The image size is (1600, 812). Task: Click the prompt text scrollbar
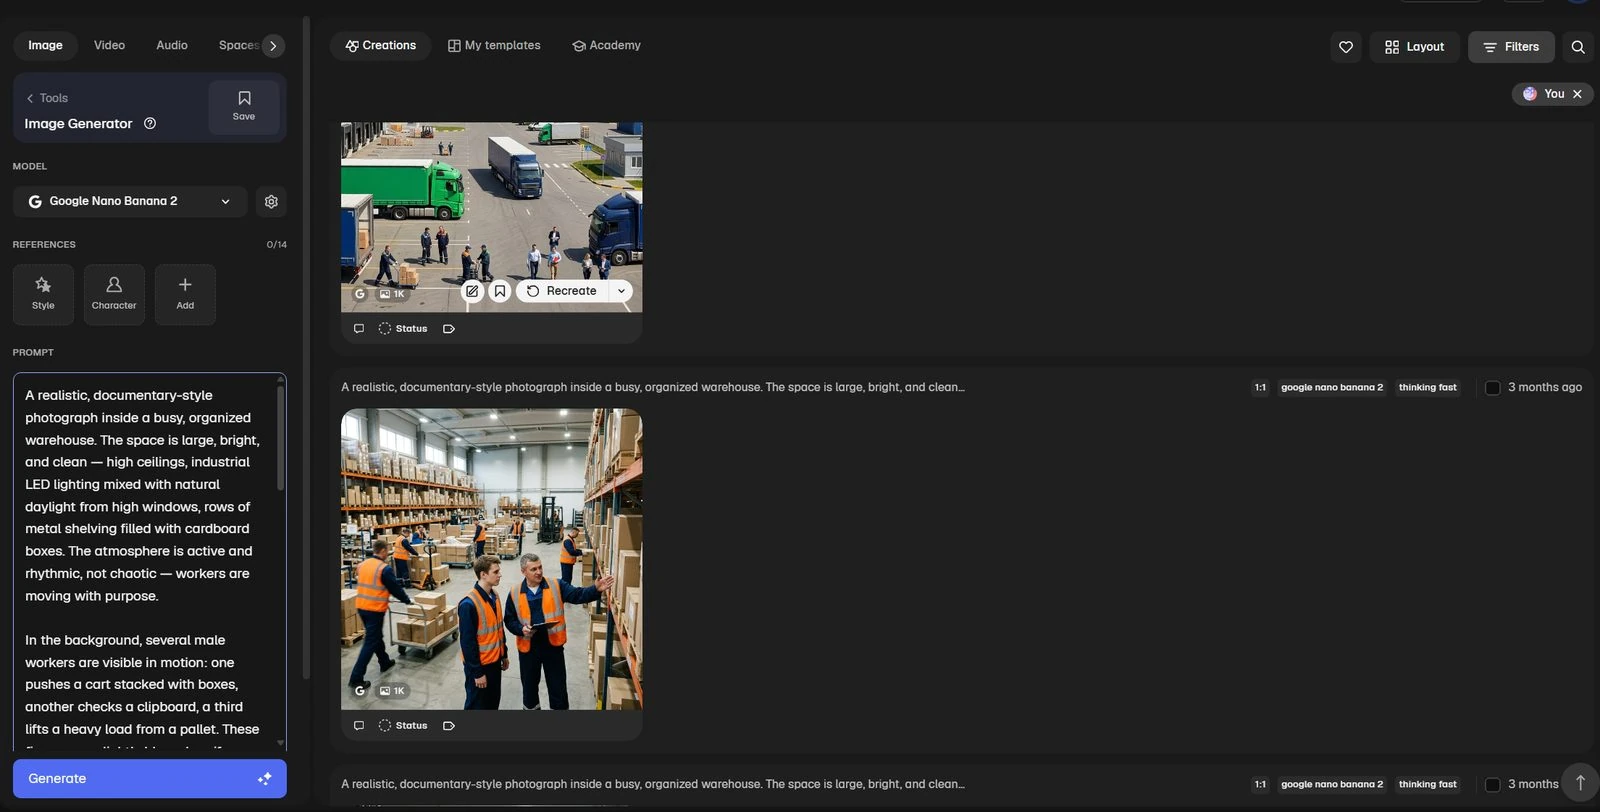tap(280, 437)
